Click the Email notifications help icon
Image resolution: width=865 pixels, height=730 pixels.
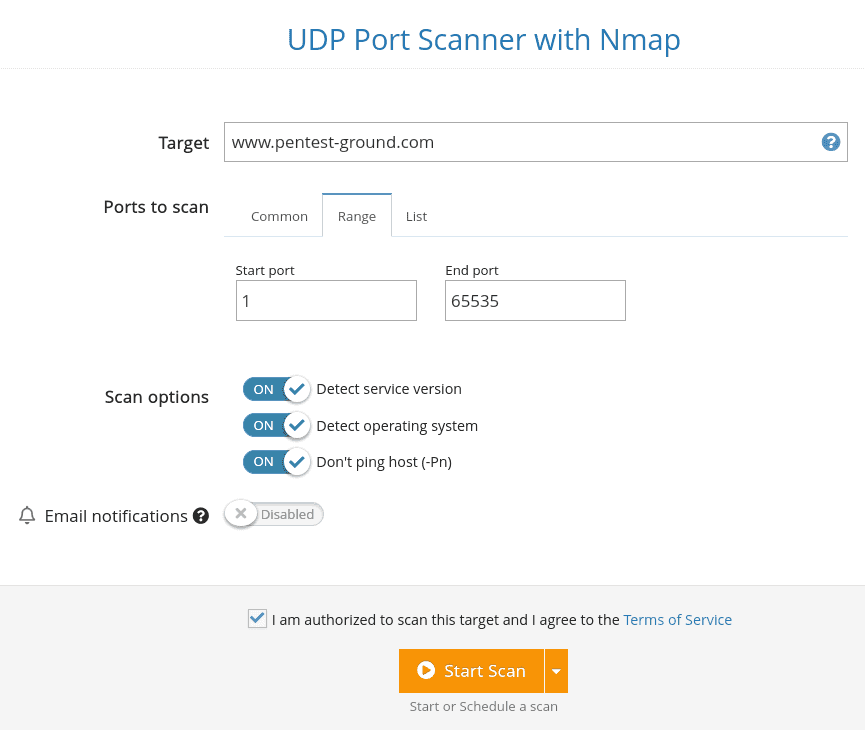[x=201, y=515]
